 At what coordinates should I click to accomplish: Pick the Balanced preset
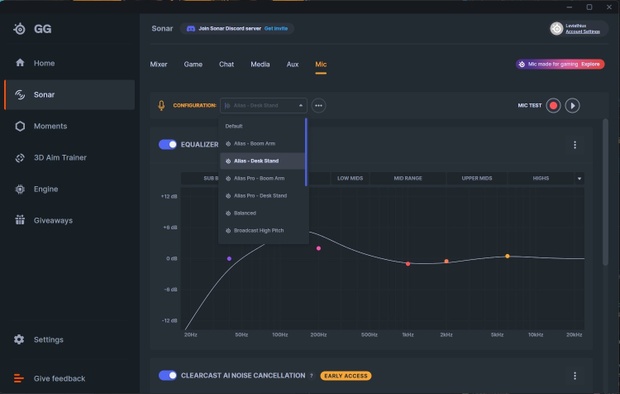point(262,213)
